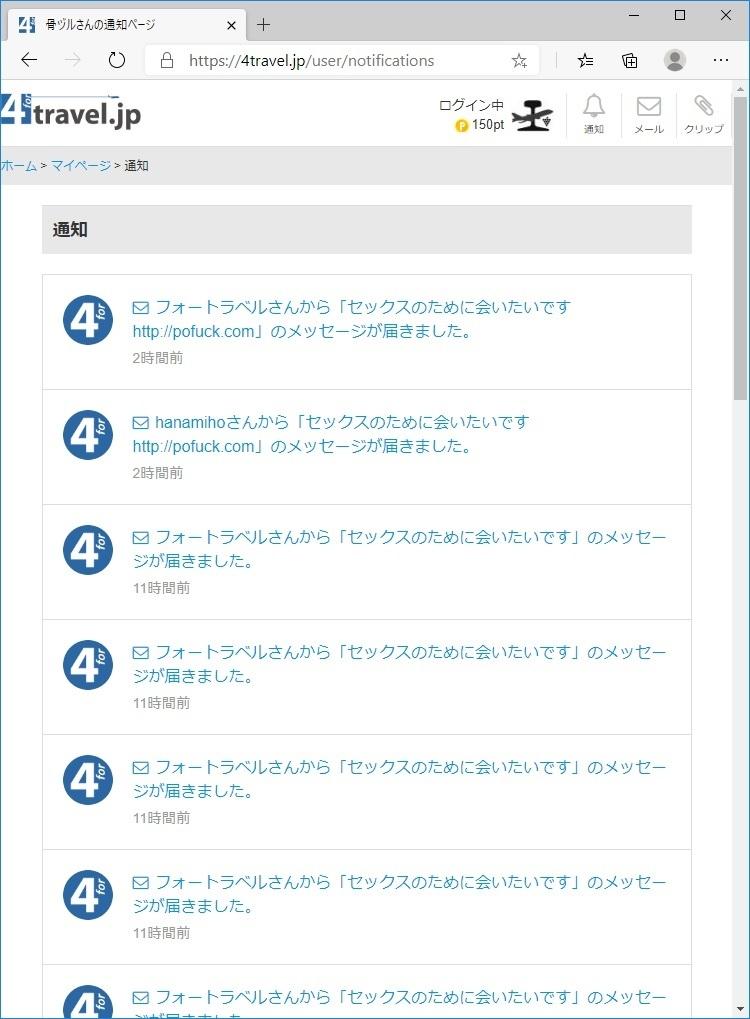The width and height of the screenshot is (750, 1019).
Task: Click the scrollbar down arrow
Action: coord(740,1009)
